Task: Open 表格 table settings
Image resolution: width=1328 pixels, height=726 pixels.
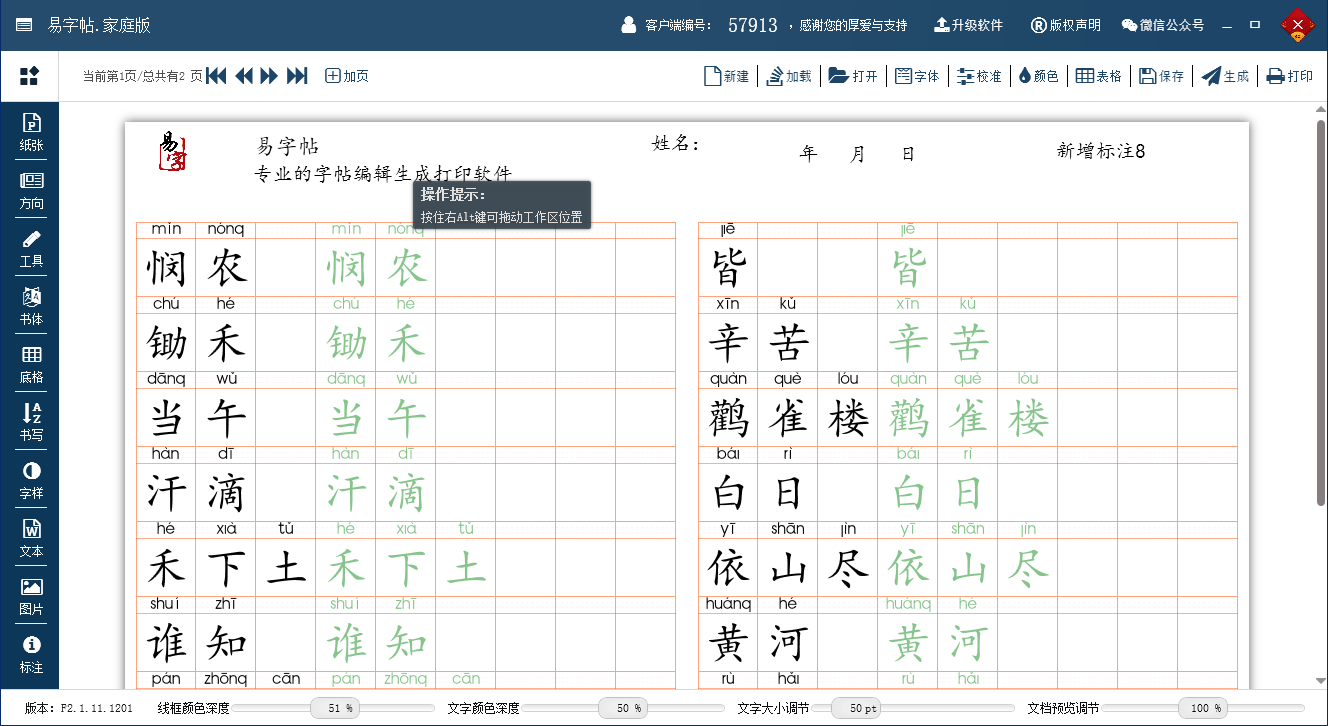Action: coord(1099,76)
